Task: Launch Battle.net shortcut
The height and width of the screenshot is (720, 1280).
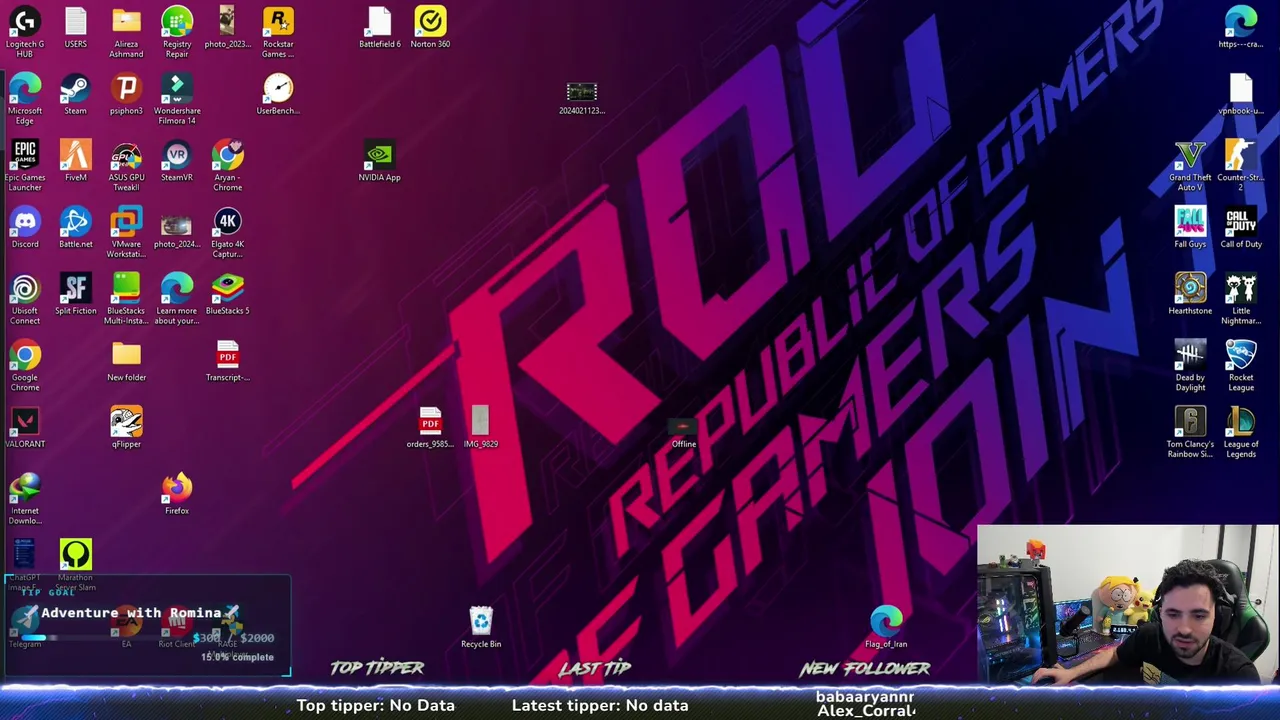Action: [75, 227]
